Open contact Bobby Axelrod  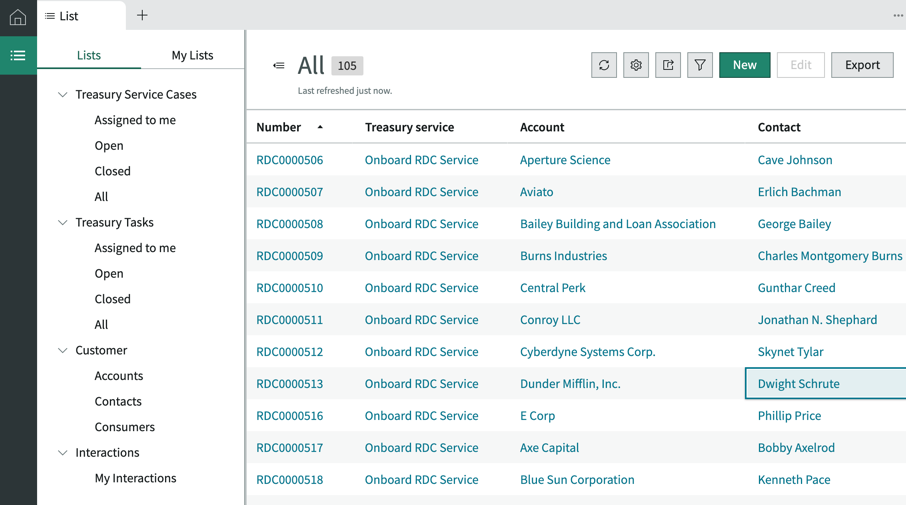tap(796, 448)
